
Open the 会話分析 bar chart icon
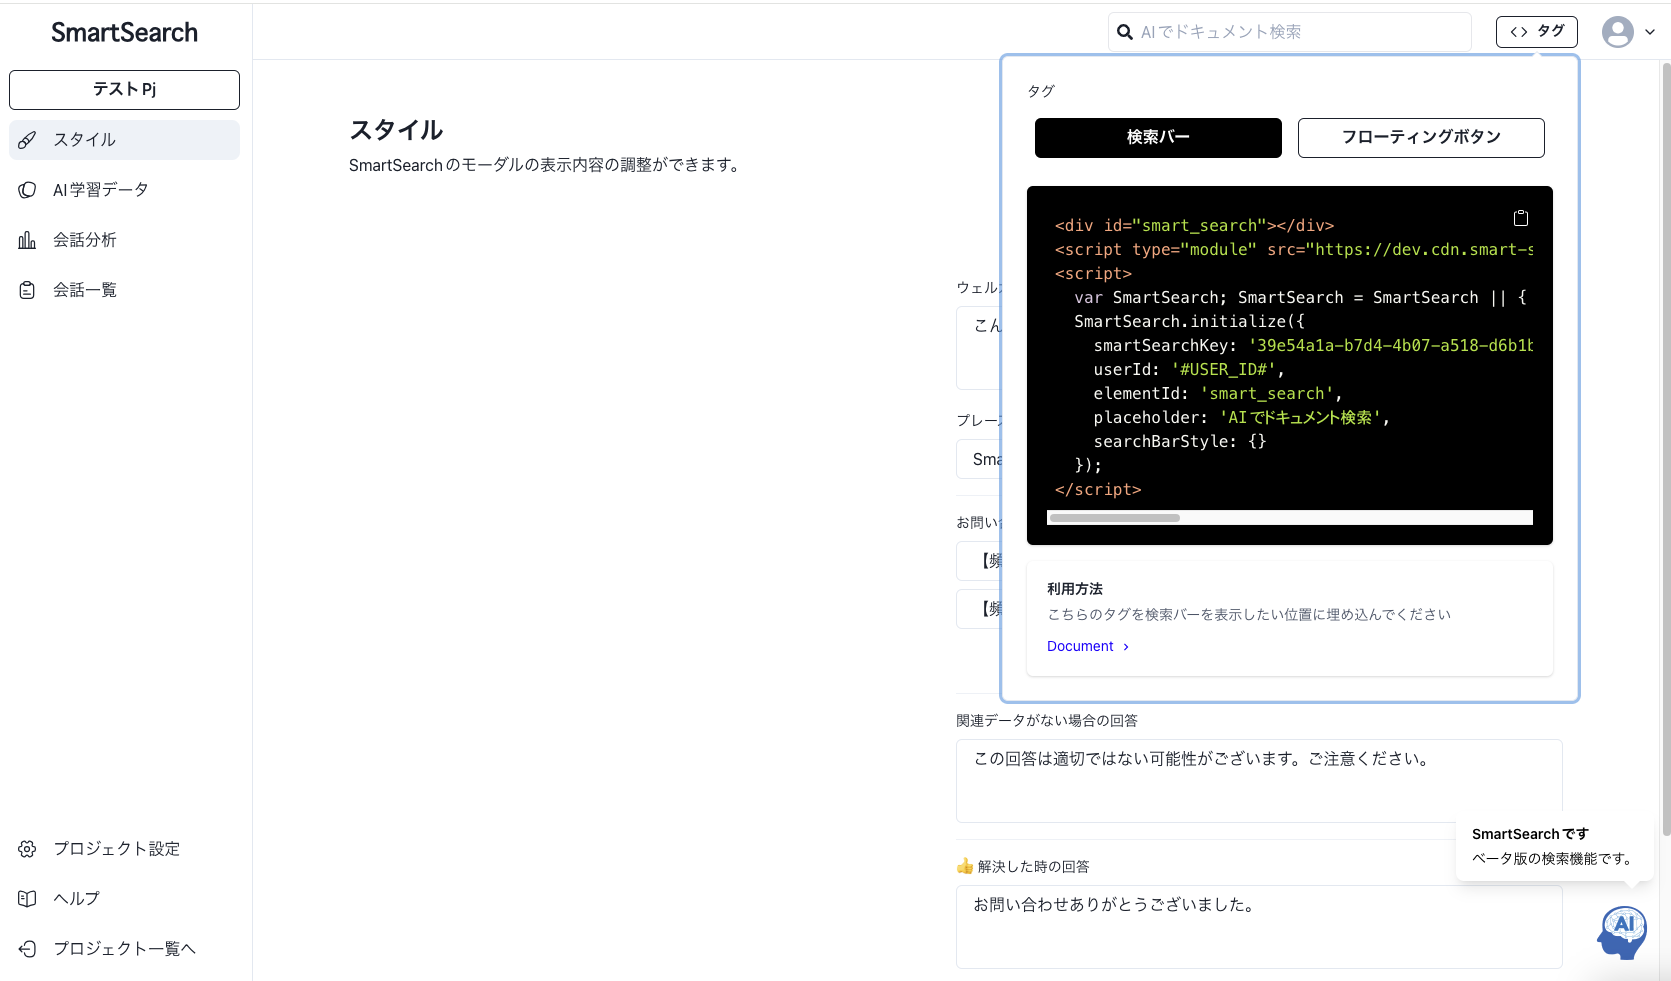coord(27,240)
